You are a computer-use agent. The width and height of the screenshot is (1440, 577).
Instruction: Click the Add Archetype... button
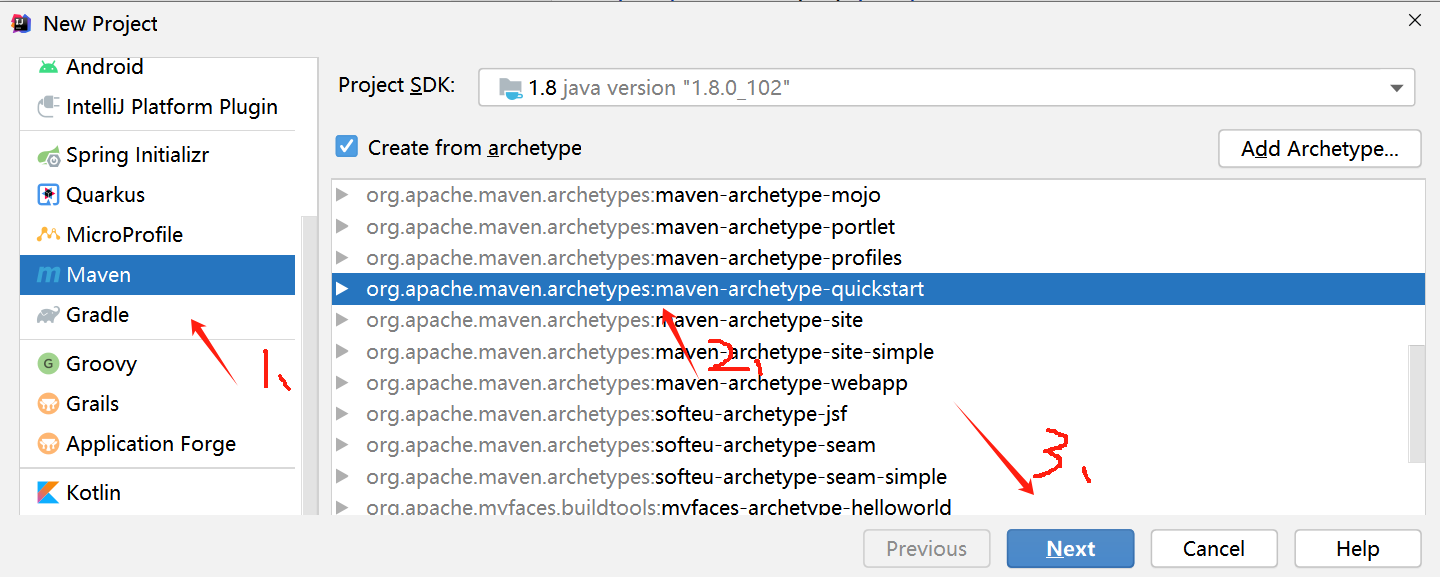click(x=1320, y=149)
